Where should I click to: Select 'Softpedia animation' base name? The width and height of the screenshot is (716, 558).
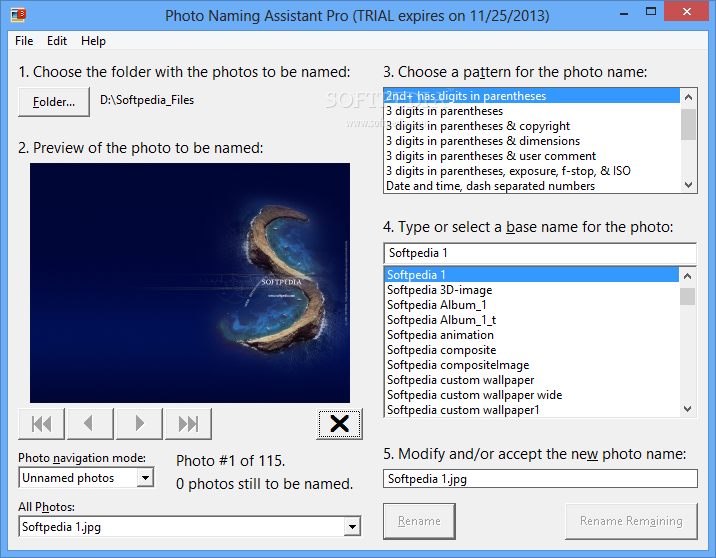pos(440,335)
